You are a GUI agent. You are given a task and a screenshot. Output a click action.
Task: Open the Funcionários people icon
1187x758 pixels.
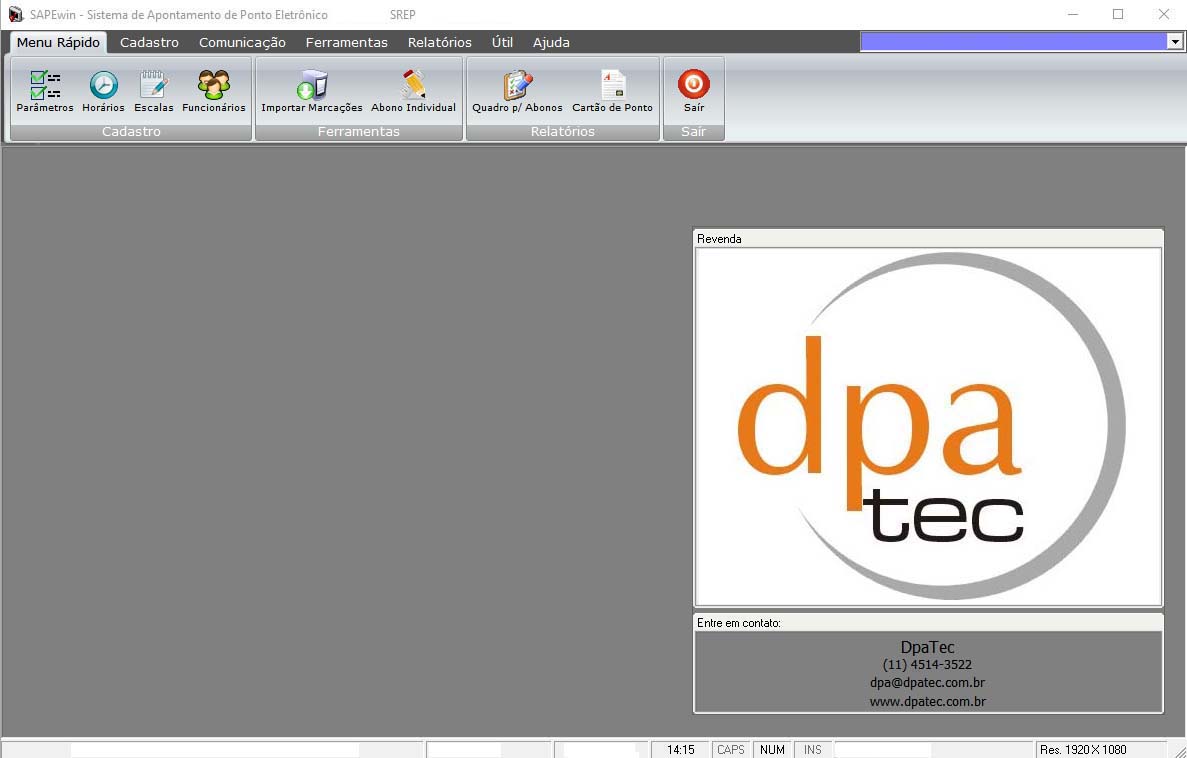pos(213,91)
